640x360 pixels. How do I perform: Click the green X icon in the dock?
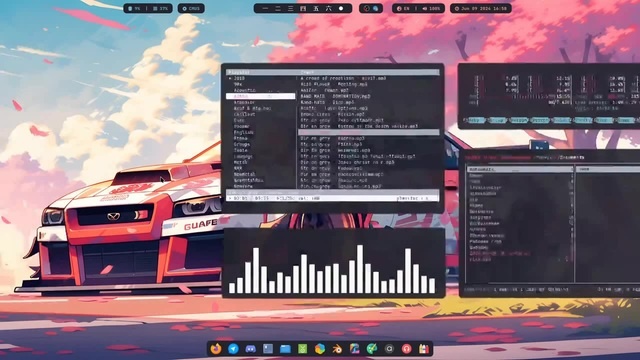click(302, 349)
